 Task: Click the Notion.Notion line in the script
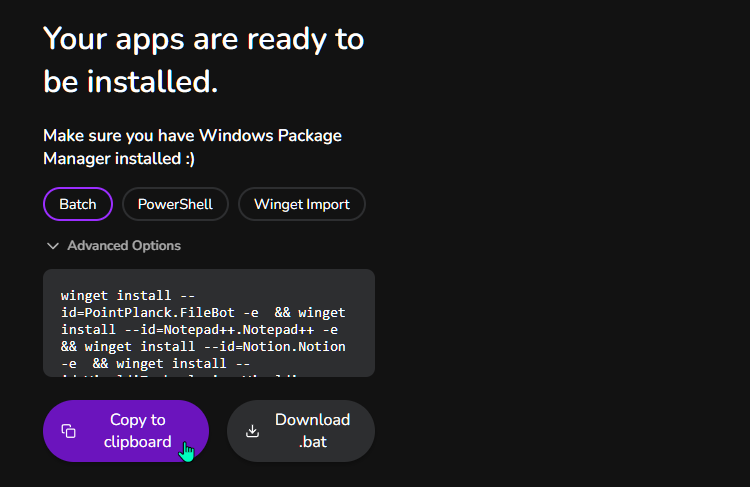click(203, 347)
